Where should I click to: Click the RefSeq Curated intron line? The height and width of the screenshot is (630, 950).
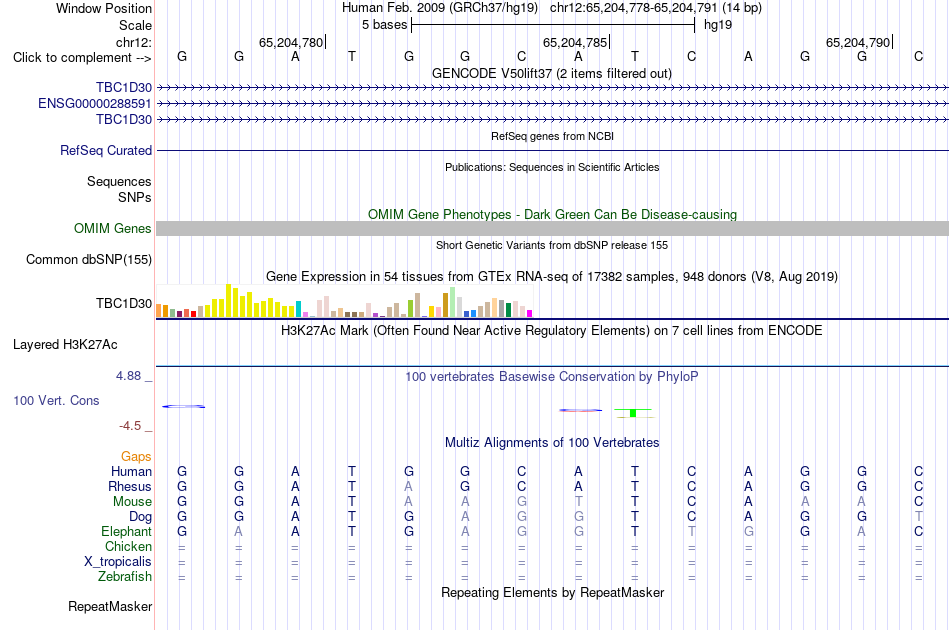click(552, 150)
